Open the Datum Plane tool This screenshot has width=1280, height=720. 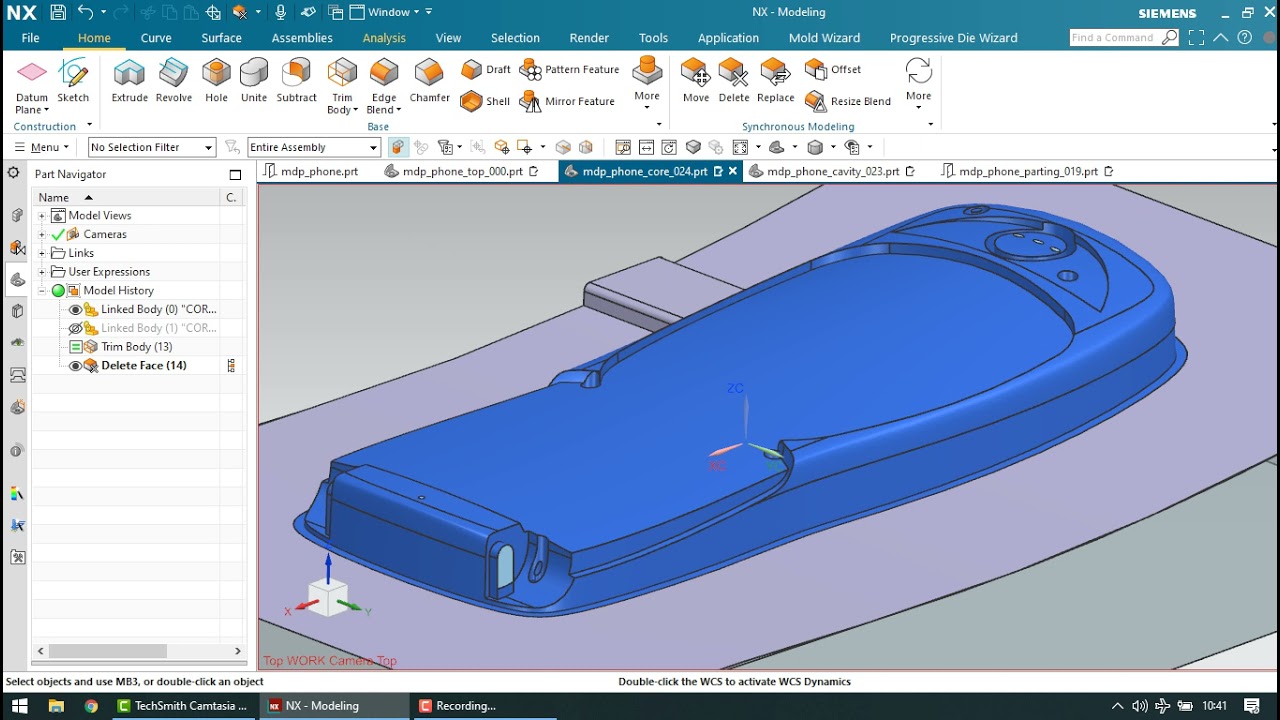point(32,85)
